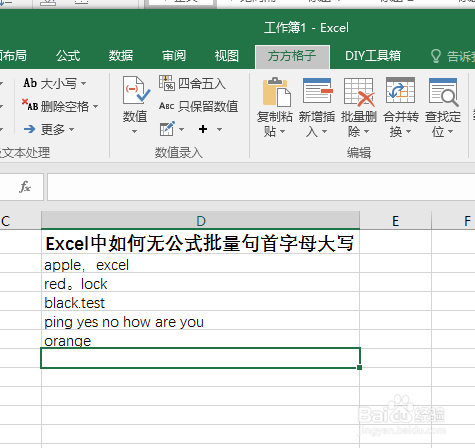Switch to the 视图 tab

(227, 56)
